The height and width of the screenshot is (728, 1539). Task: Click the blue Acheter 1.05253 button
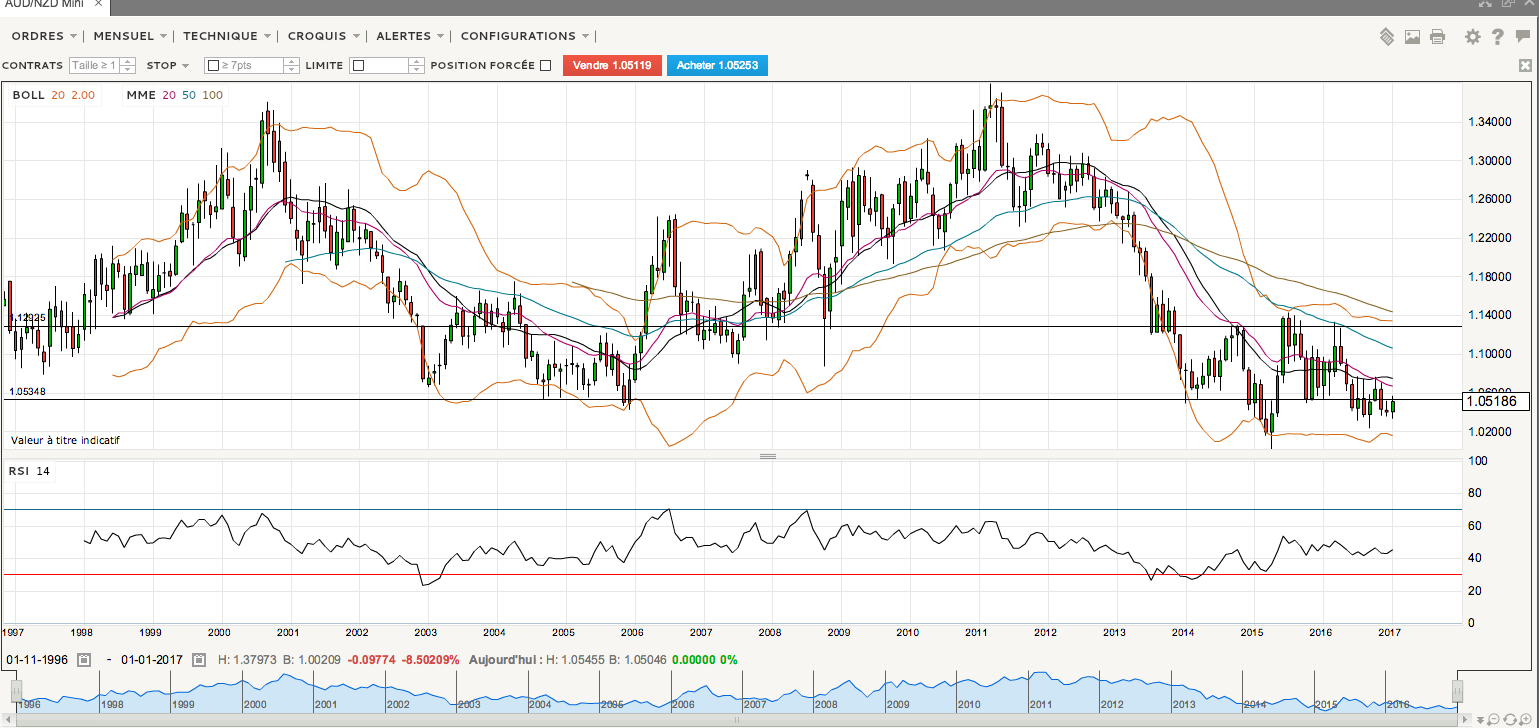tap(717, 66)
